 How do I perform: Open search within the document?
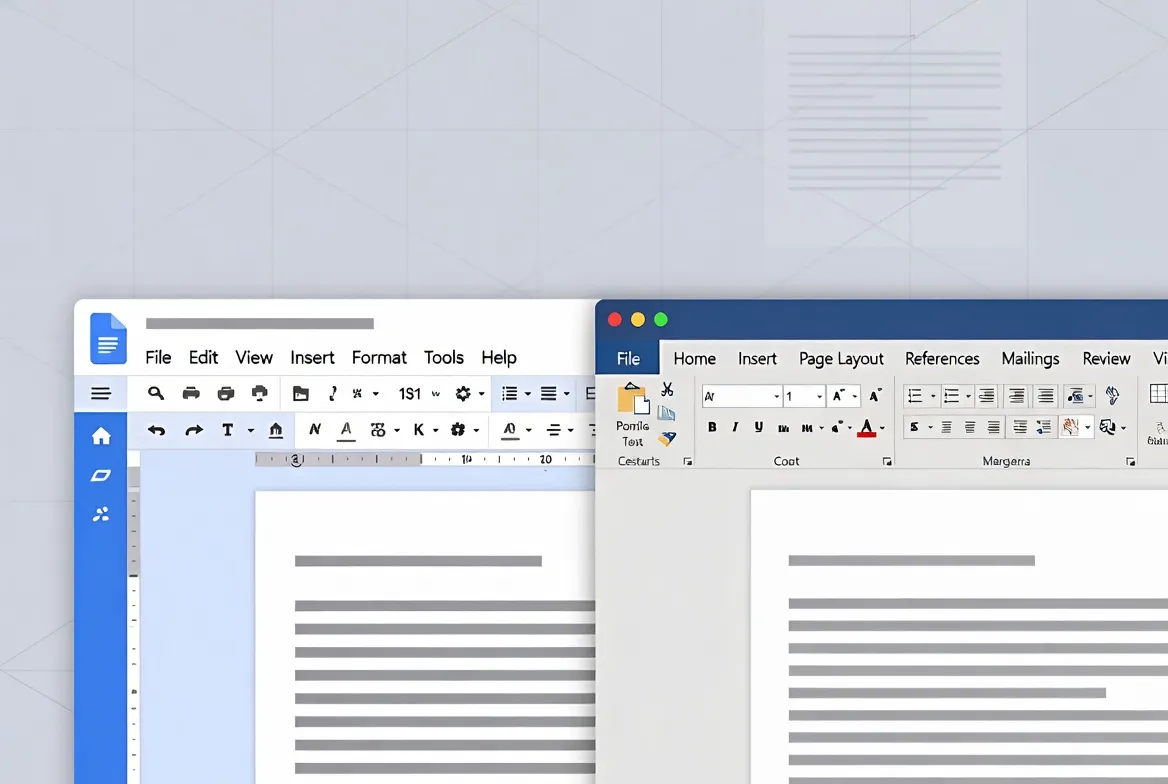(x=156, y=392)
